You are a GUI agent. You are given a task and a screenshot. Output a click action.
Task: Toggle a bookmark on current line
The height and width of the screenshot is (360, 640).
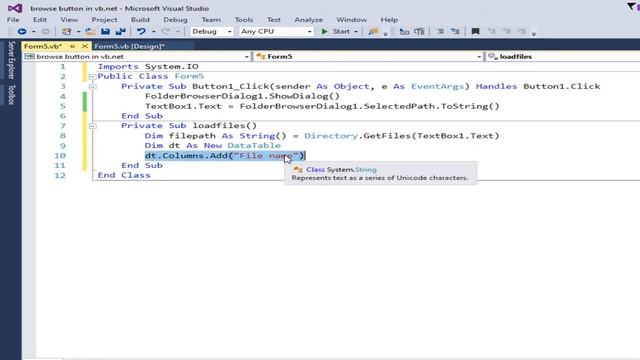(x=475, y=31)
